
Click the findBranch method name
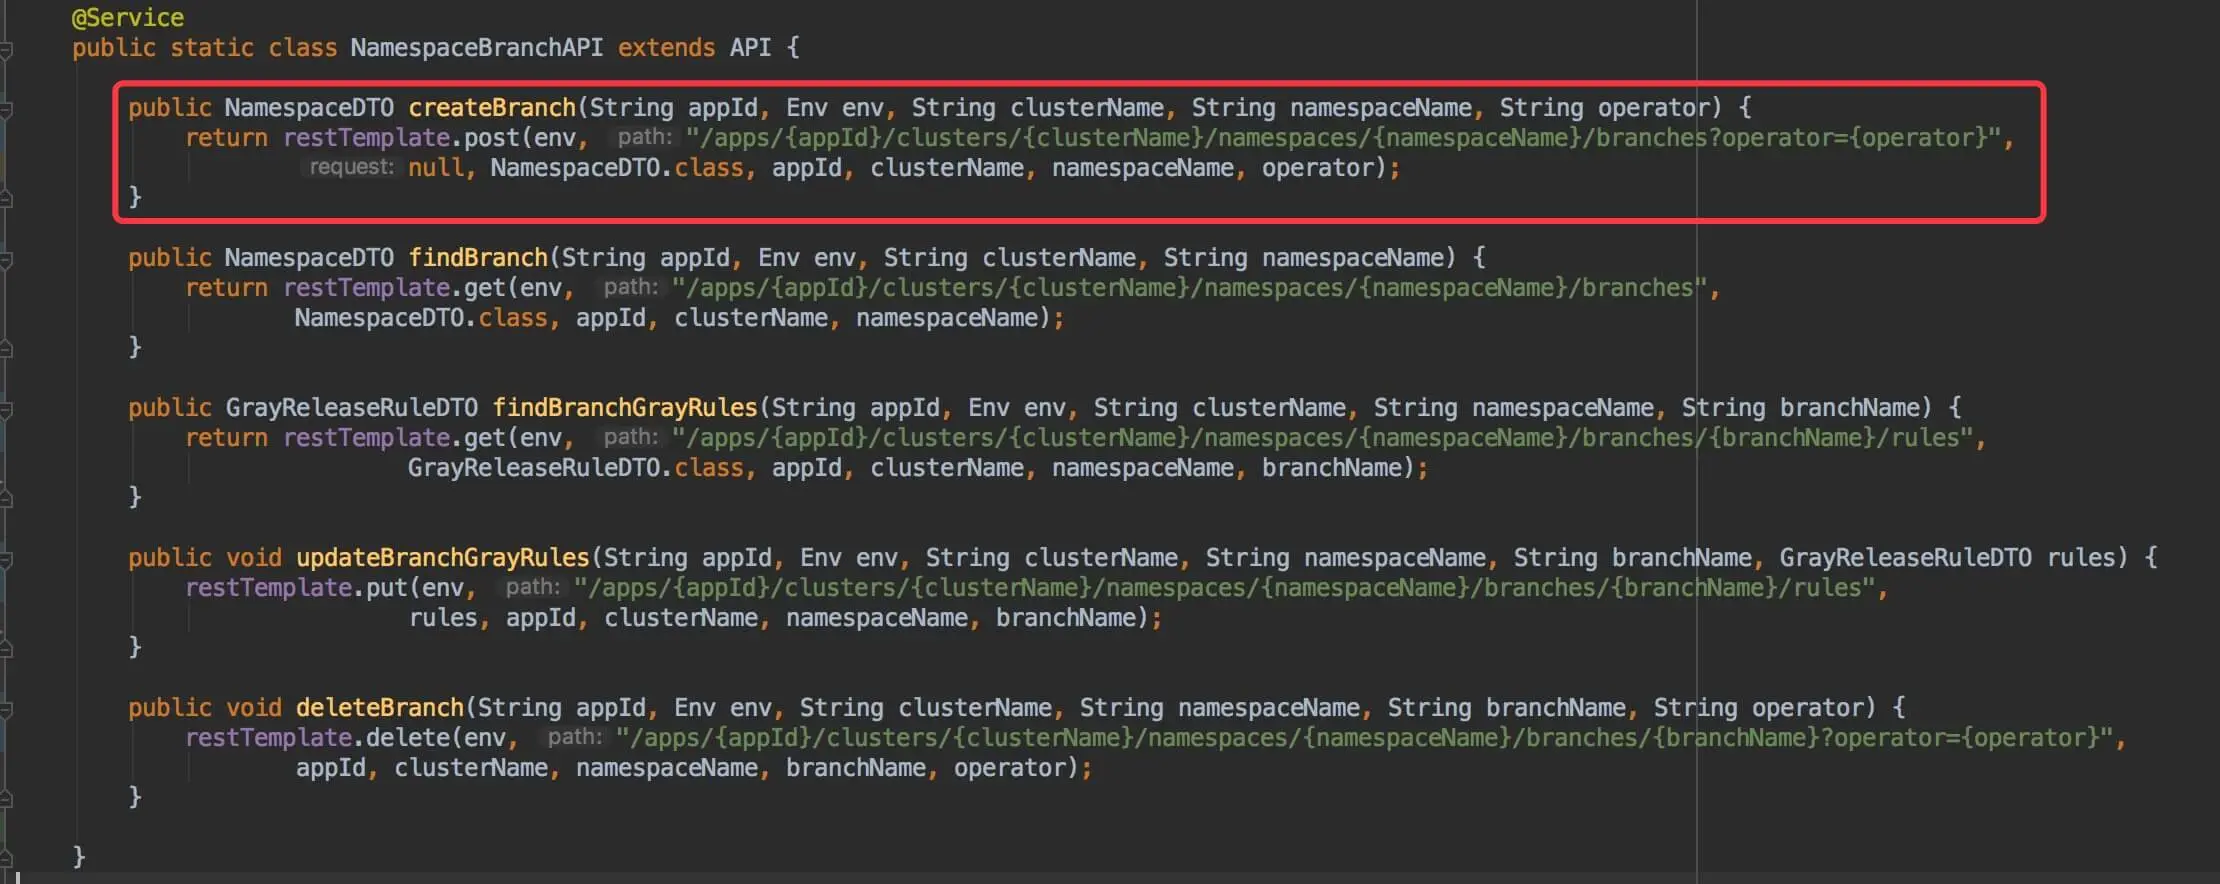click(478, 257)
